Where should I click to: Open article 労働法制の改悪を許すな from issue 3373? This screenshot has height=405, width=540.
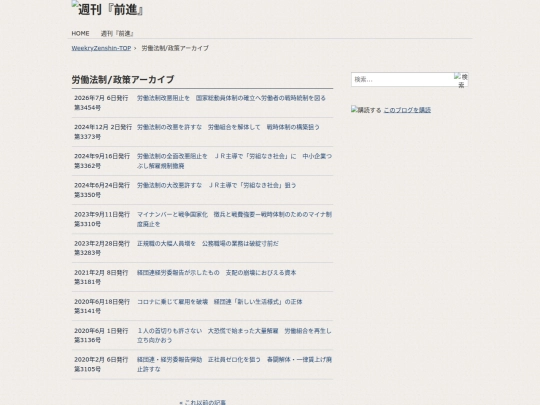click(228, 127)
